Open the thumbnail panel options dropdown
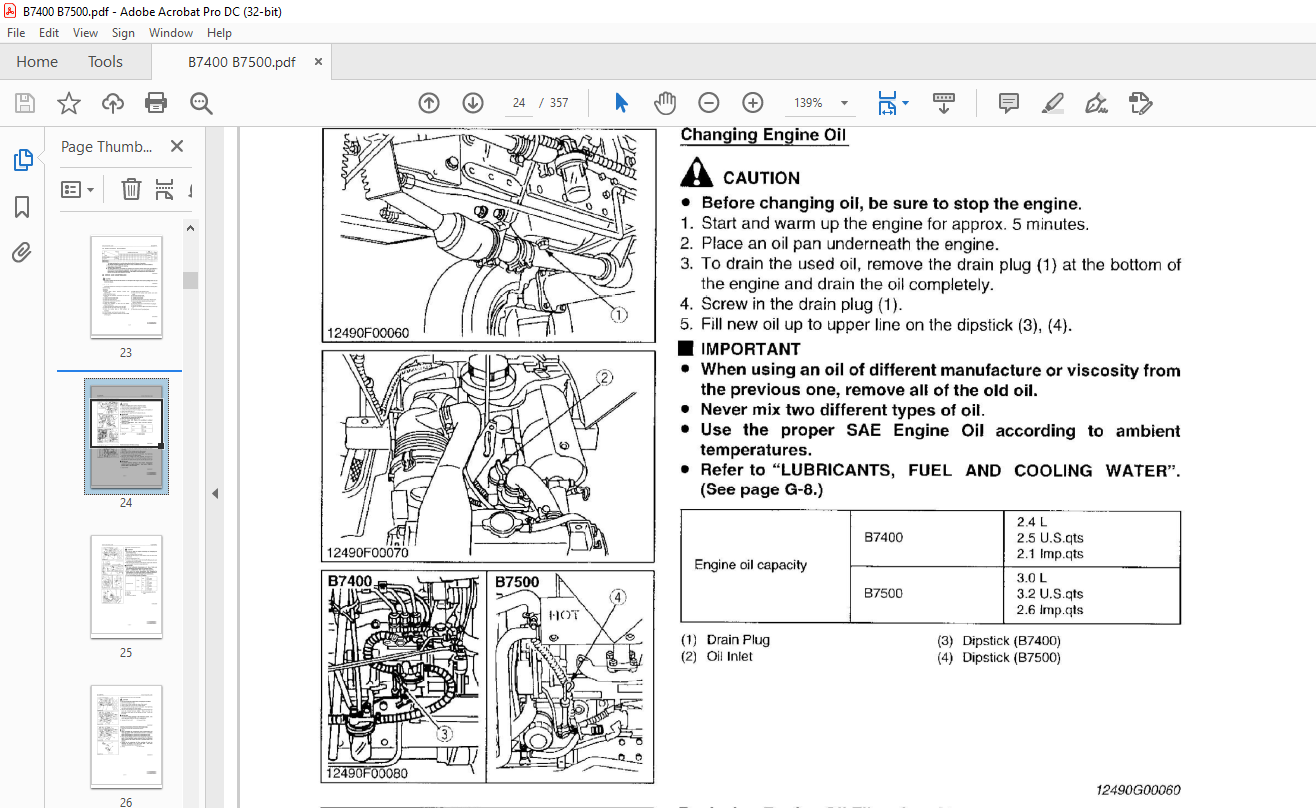The height and width of the screenshot is (808, 1316). pyautogui.click(x=78, y=189)
